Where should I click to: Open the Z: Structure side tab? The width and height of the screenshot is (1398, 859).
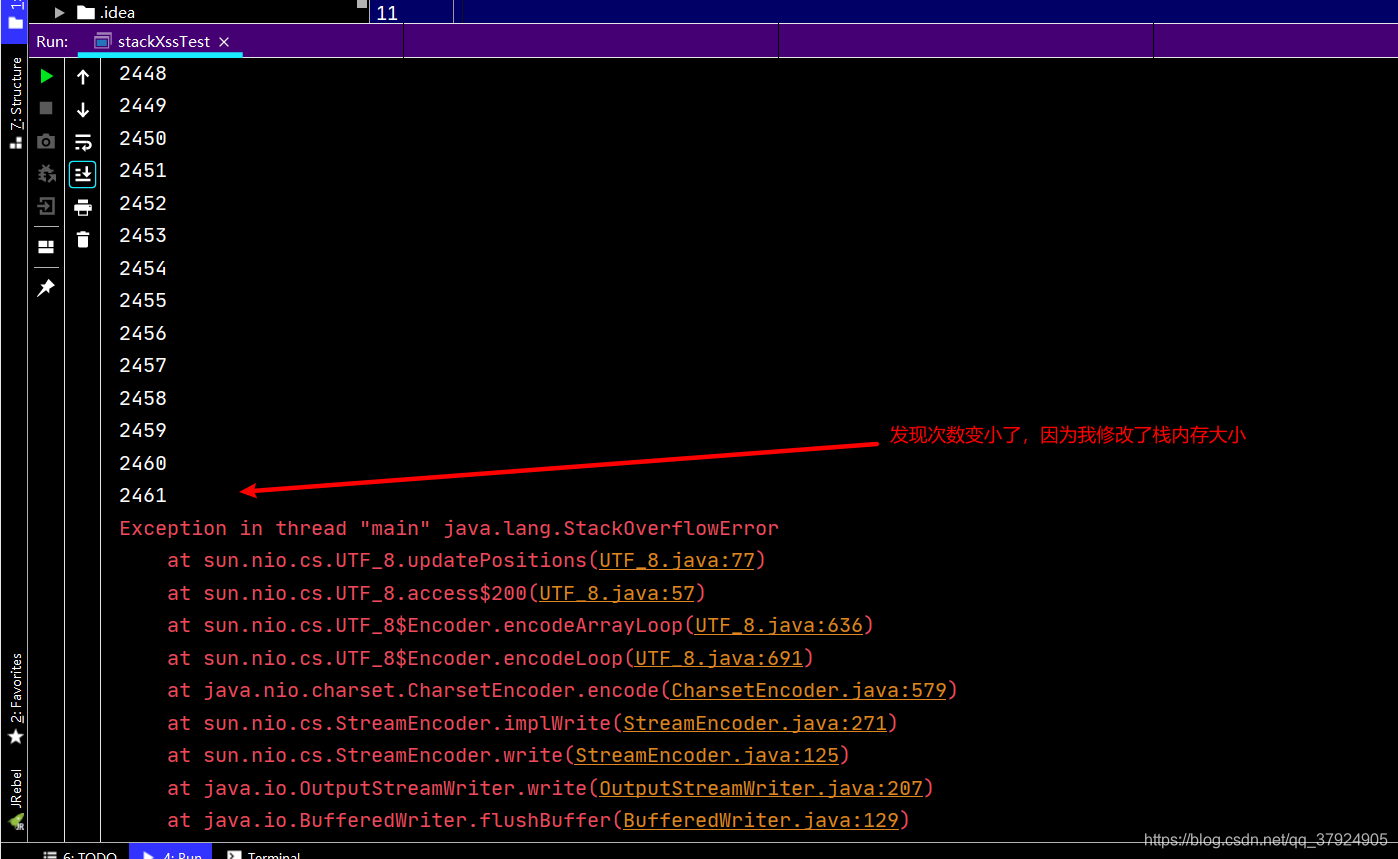tap(15, 102)
